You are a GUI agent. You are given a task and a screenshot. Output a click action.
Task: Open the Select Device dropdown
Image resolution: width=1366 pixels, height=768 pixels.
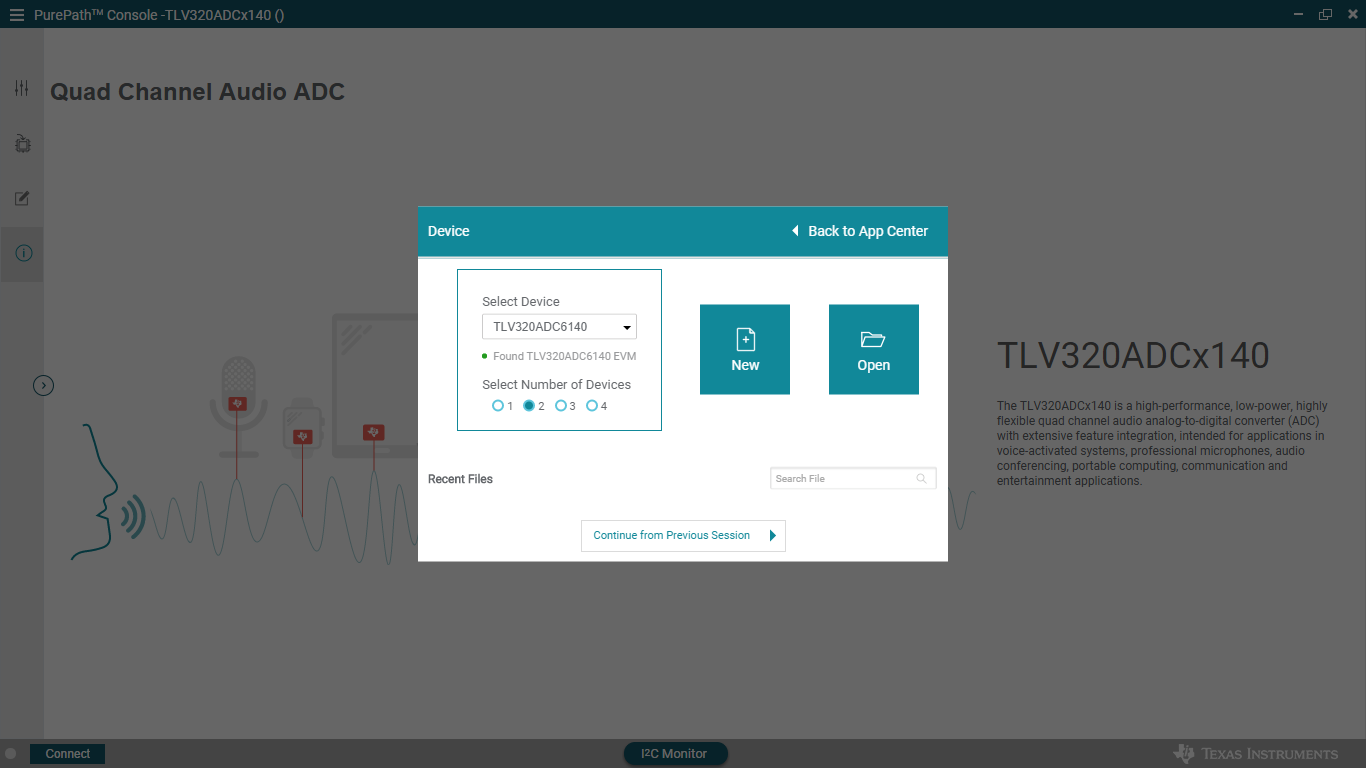tap(559, 327)
